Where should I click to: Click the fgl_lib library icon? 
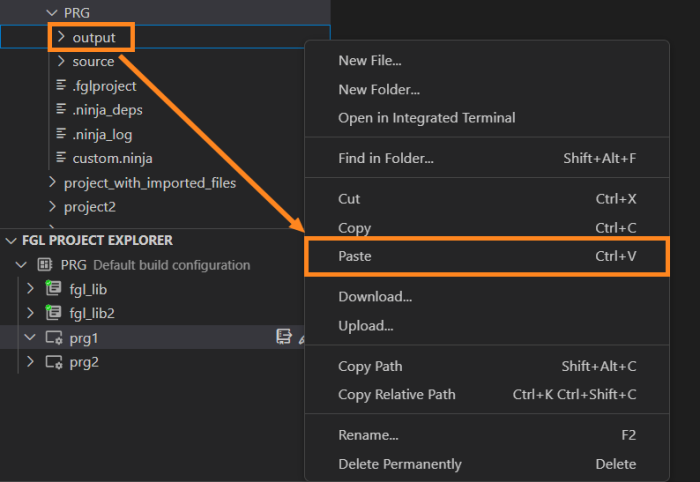click(x=53, y=289)
